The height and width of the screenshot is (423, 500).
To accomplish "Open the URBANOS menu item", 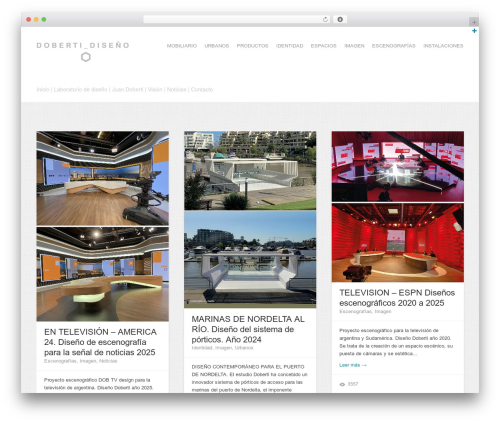I will [x=217, y=46].
